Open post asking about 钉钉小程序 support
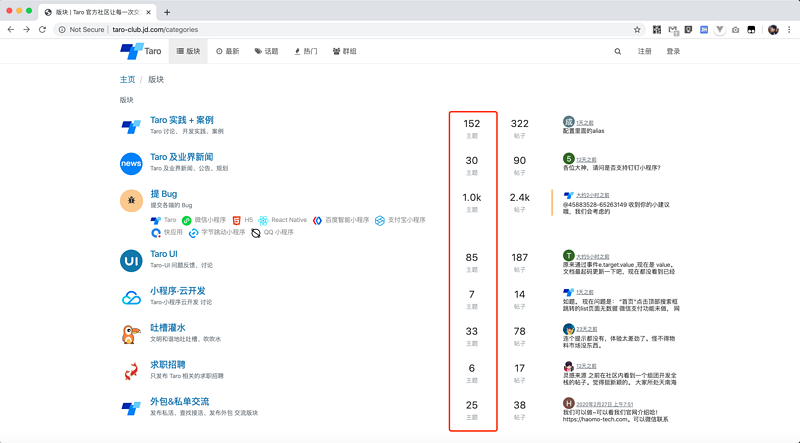The image size is (800, 443). point(611,167)
